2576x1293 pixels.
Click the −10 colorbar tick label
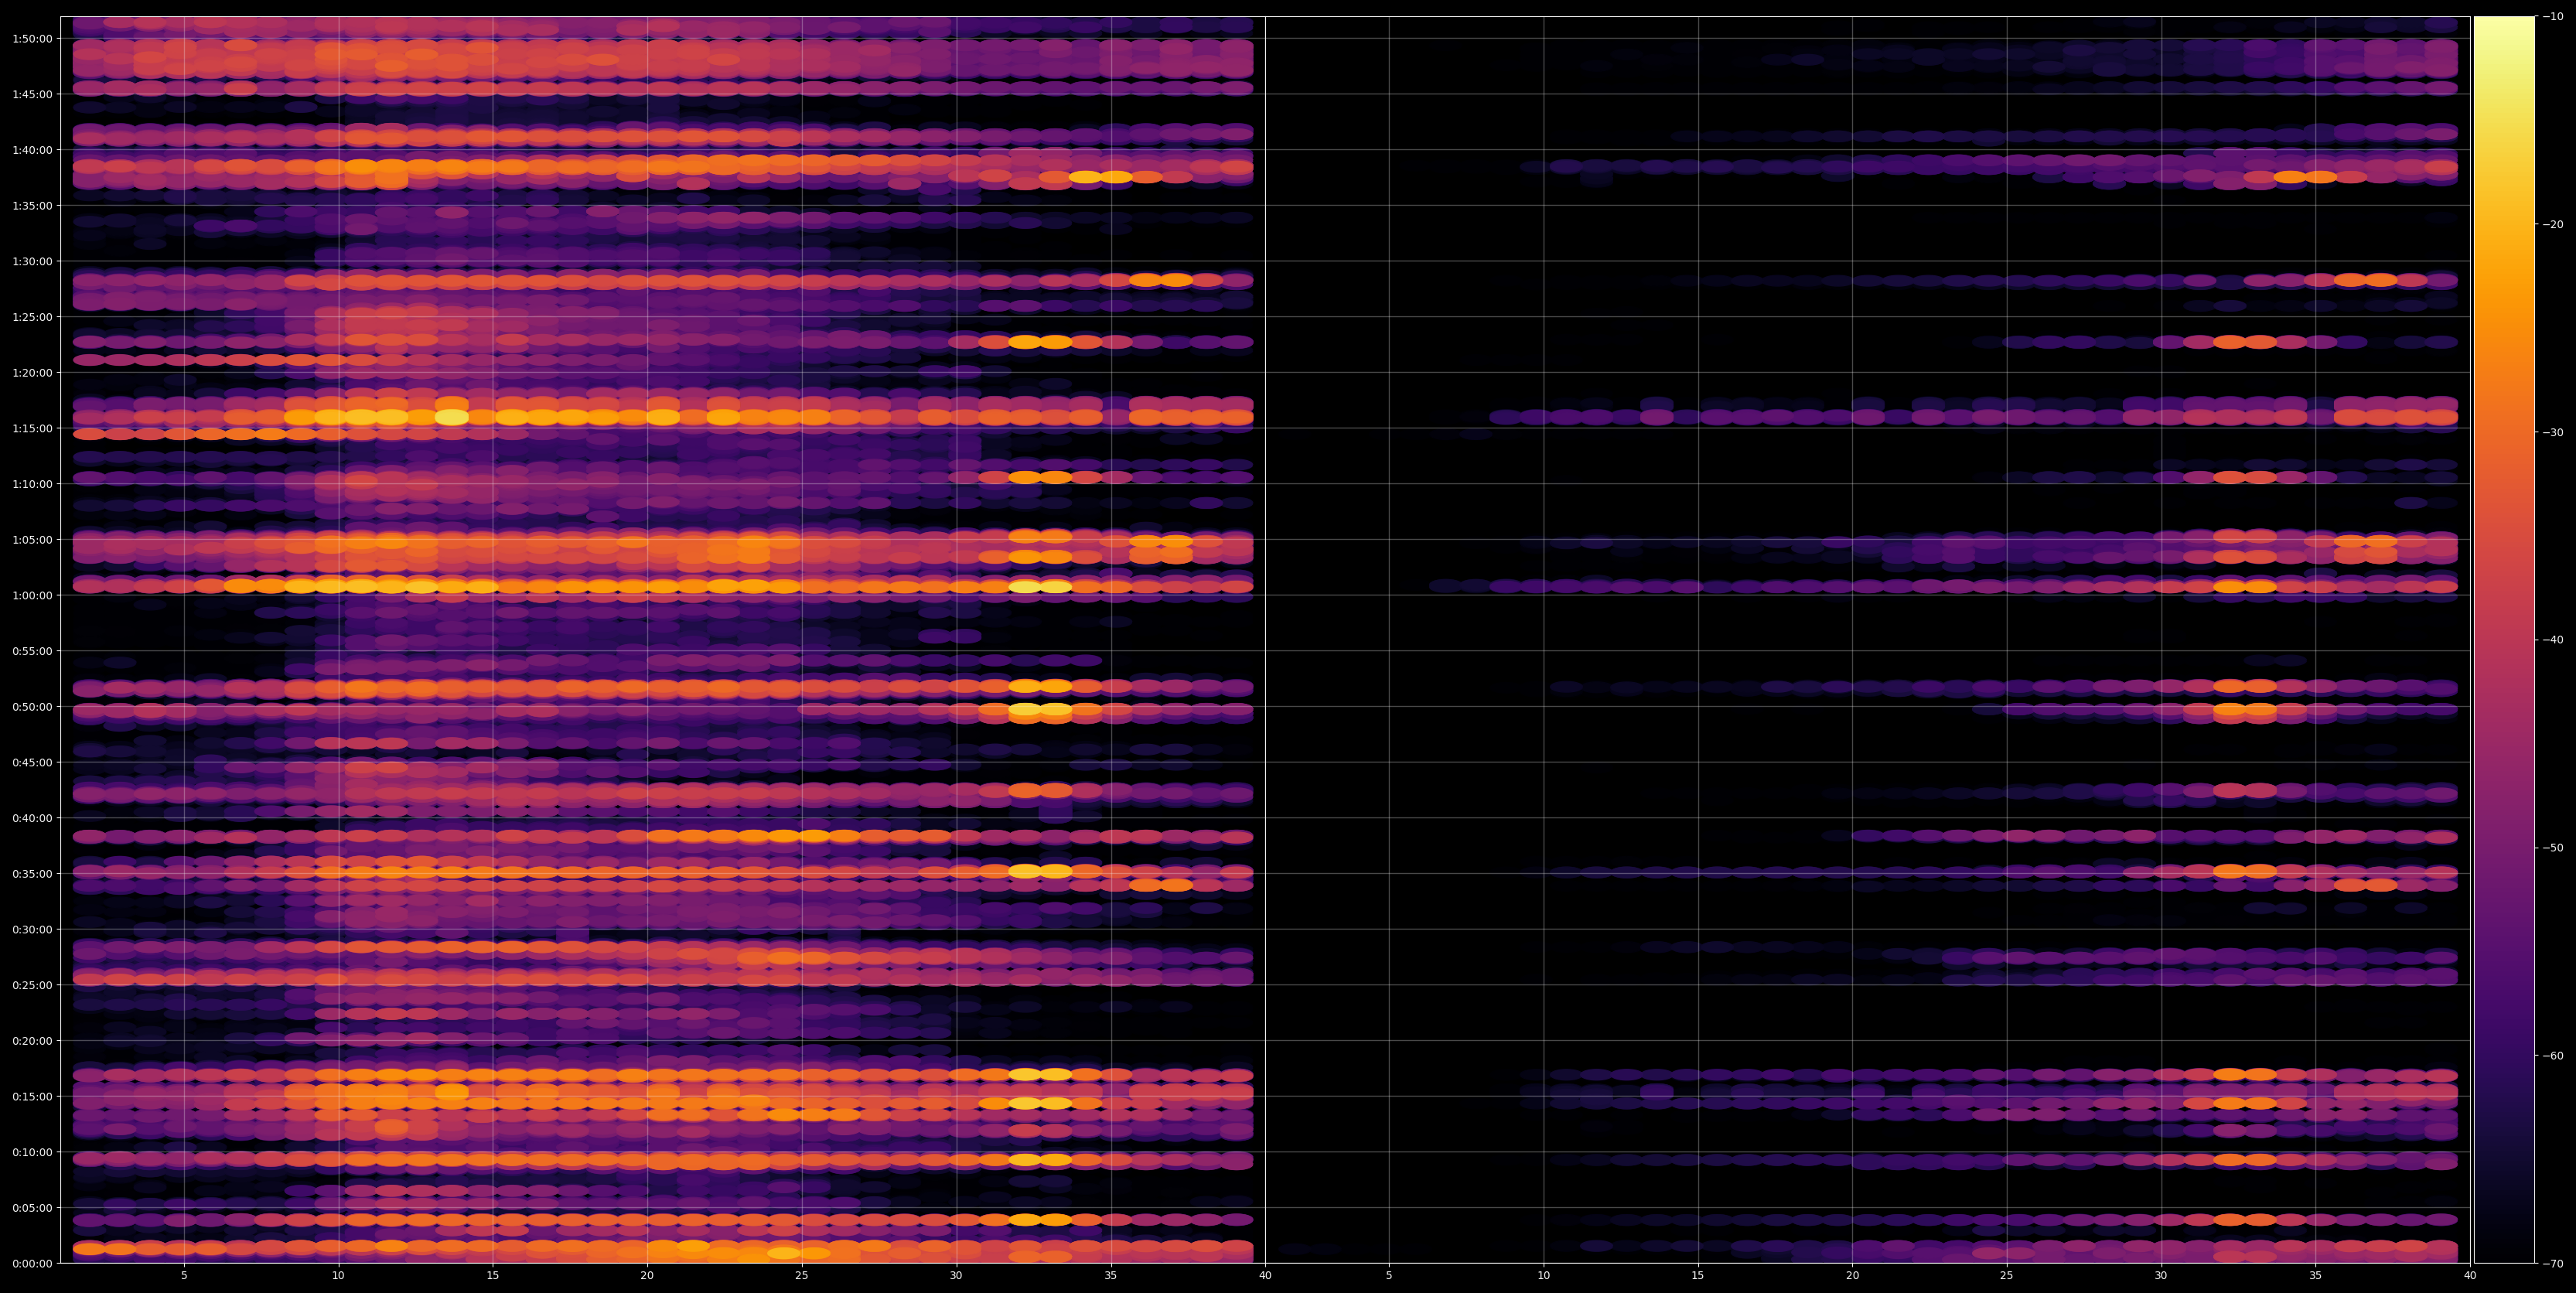[x=2553, y=16]
